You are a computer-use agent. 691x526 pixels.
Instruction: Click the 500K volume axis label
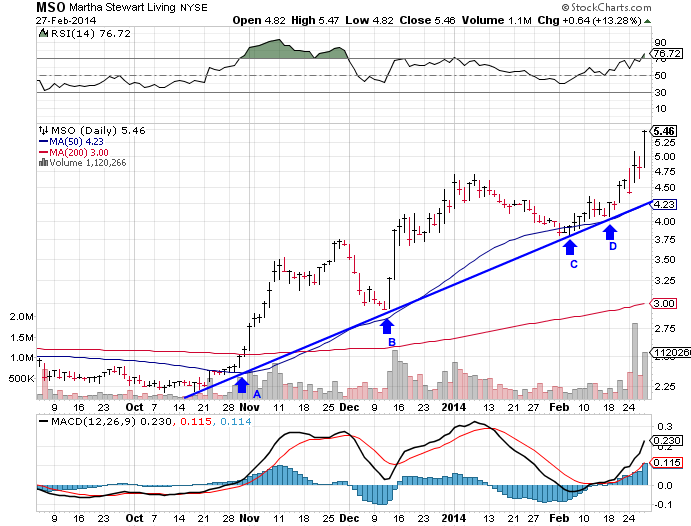[21, 379]
